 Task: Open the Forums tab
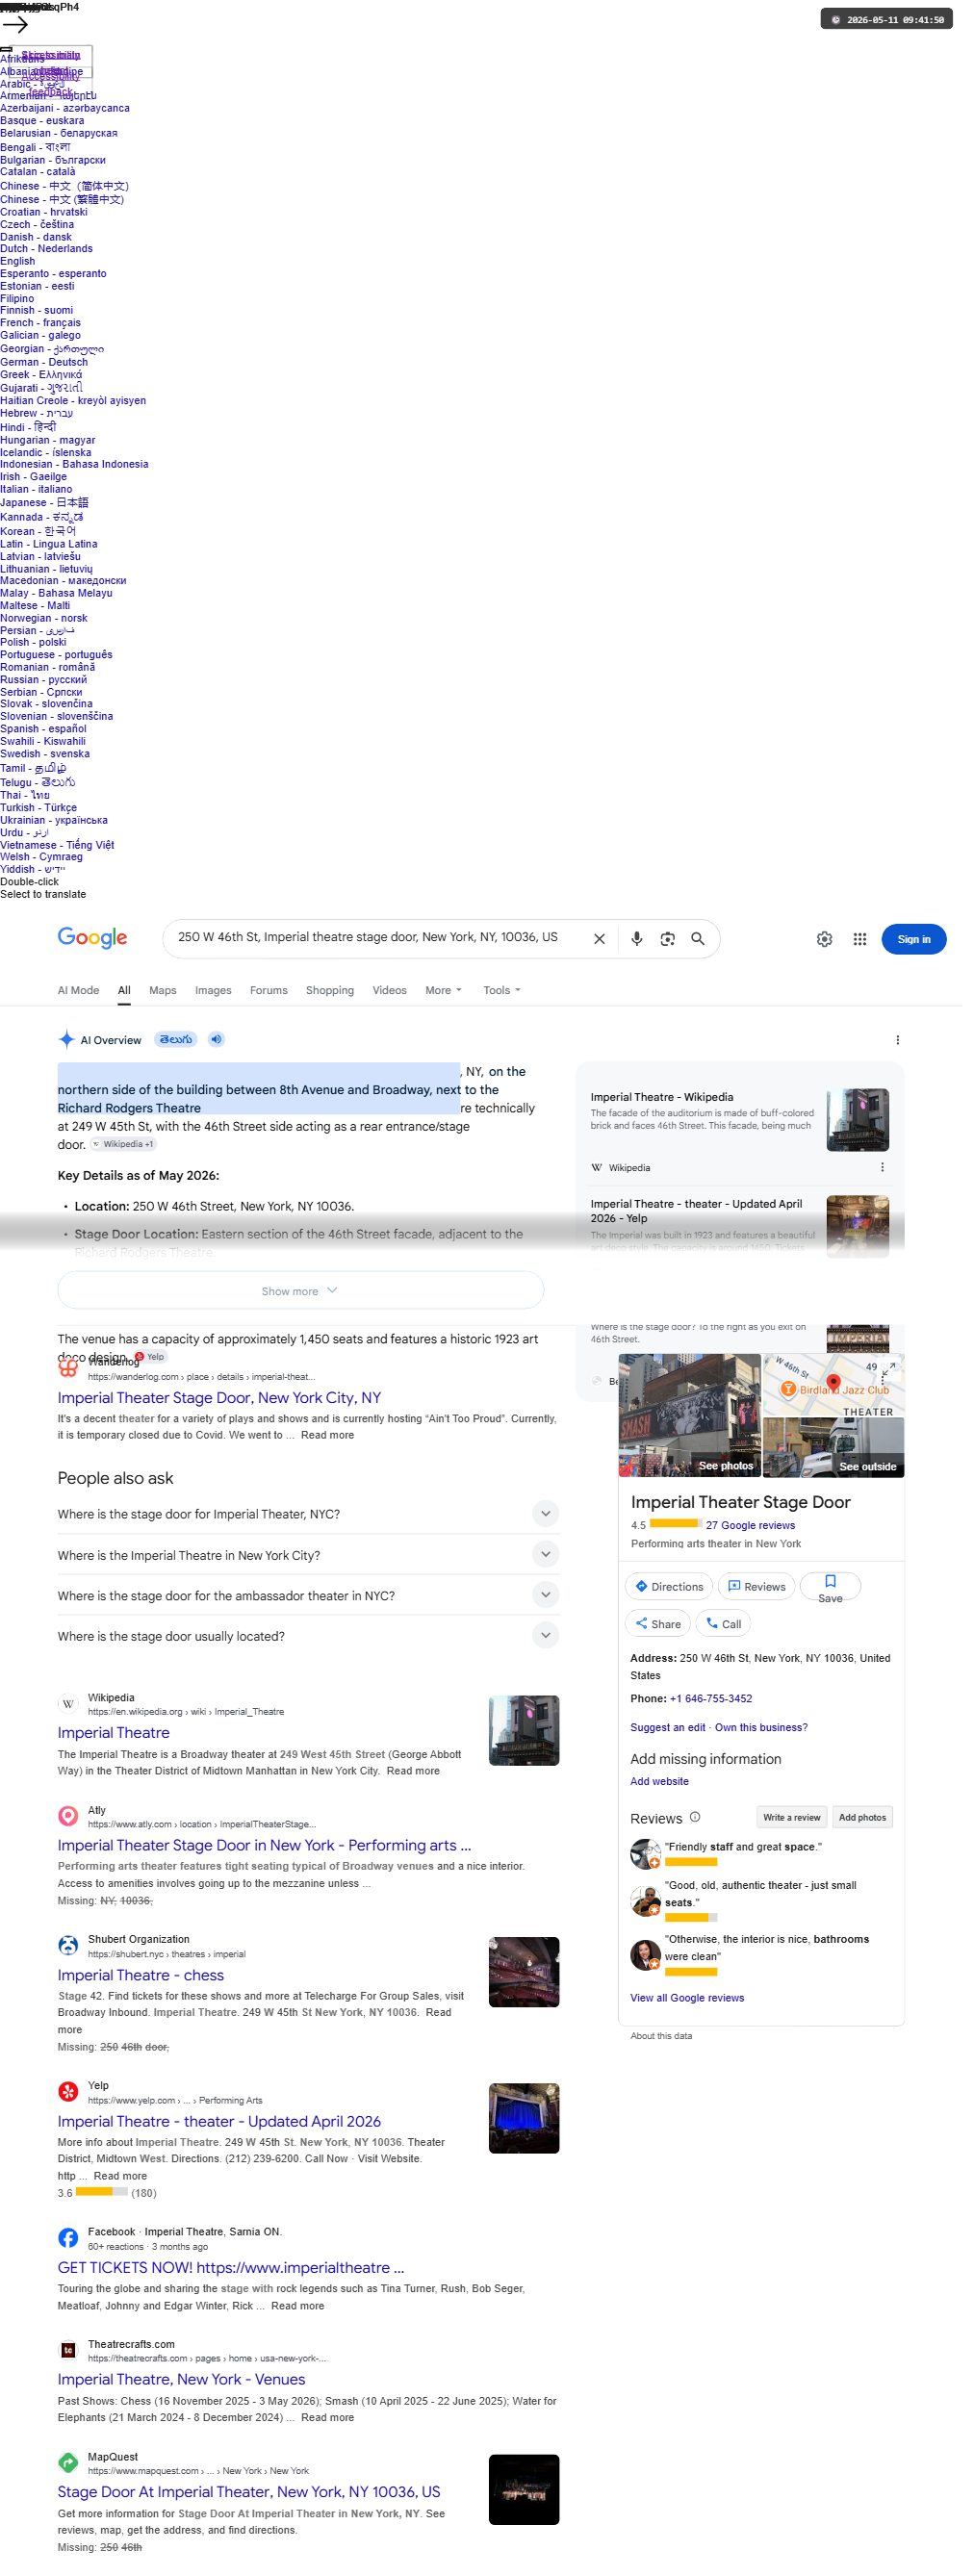[x=271, y=1001]
